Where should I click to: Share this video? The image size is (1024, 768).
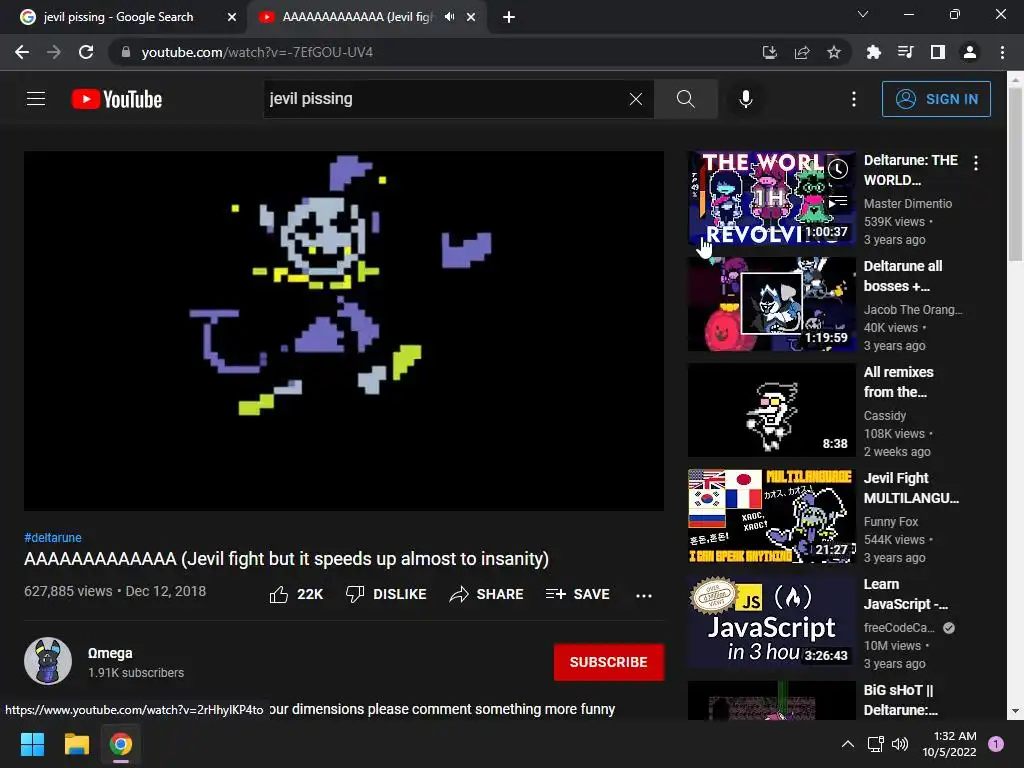(487, 594)
